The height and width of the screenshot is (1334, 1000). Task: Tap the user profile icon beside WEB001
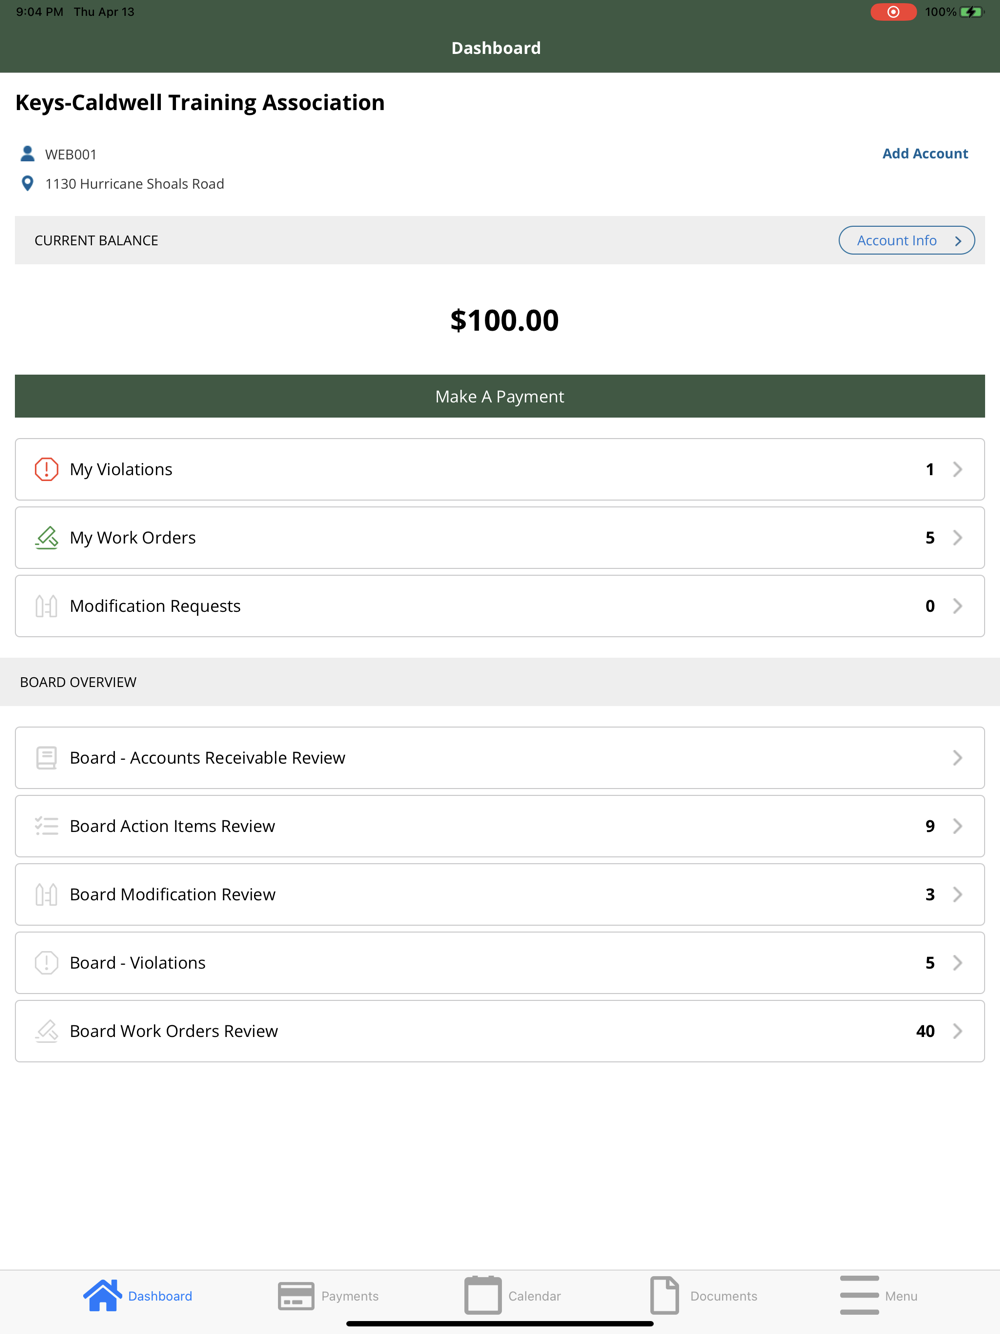[27, 154]
